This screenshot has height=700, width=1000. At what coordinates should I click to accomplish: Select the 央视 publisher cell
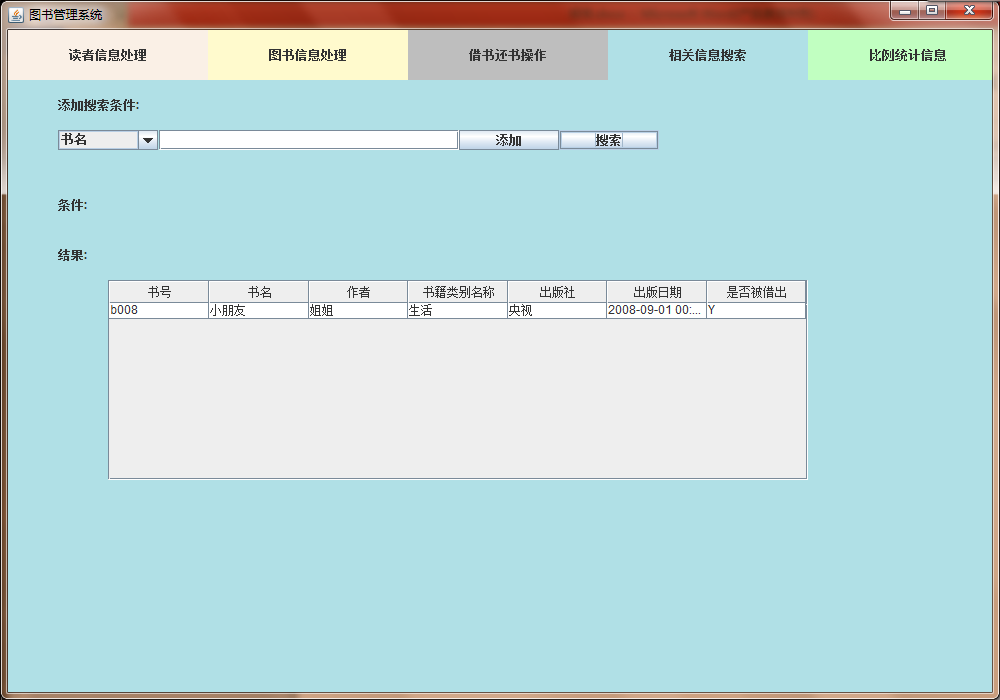tap(557, 310)
